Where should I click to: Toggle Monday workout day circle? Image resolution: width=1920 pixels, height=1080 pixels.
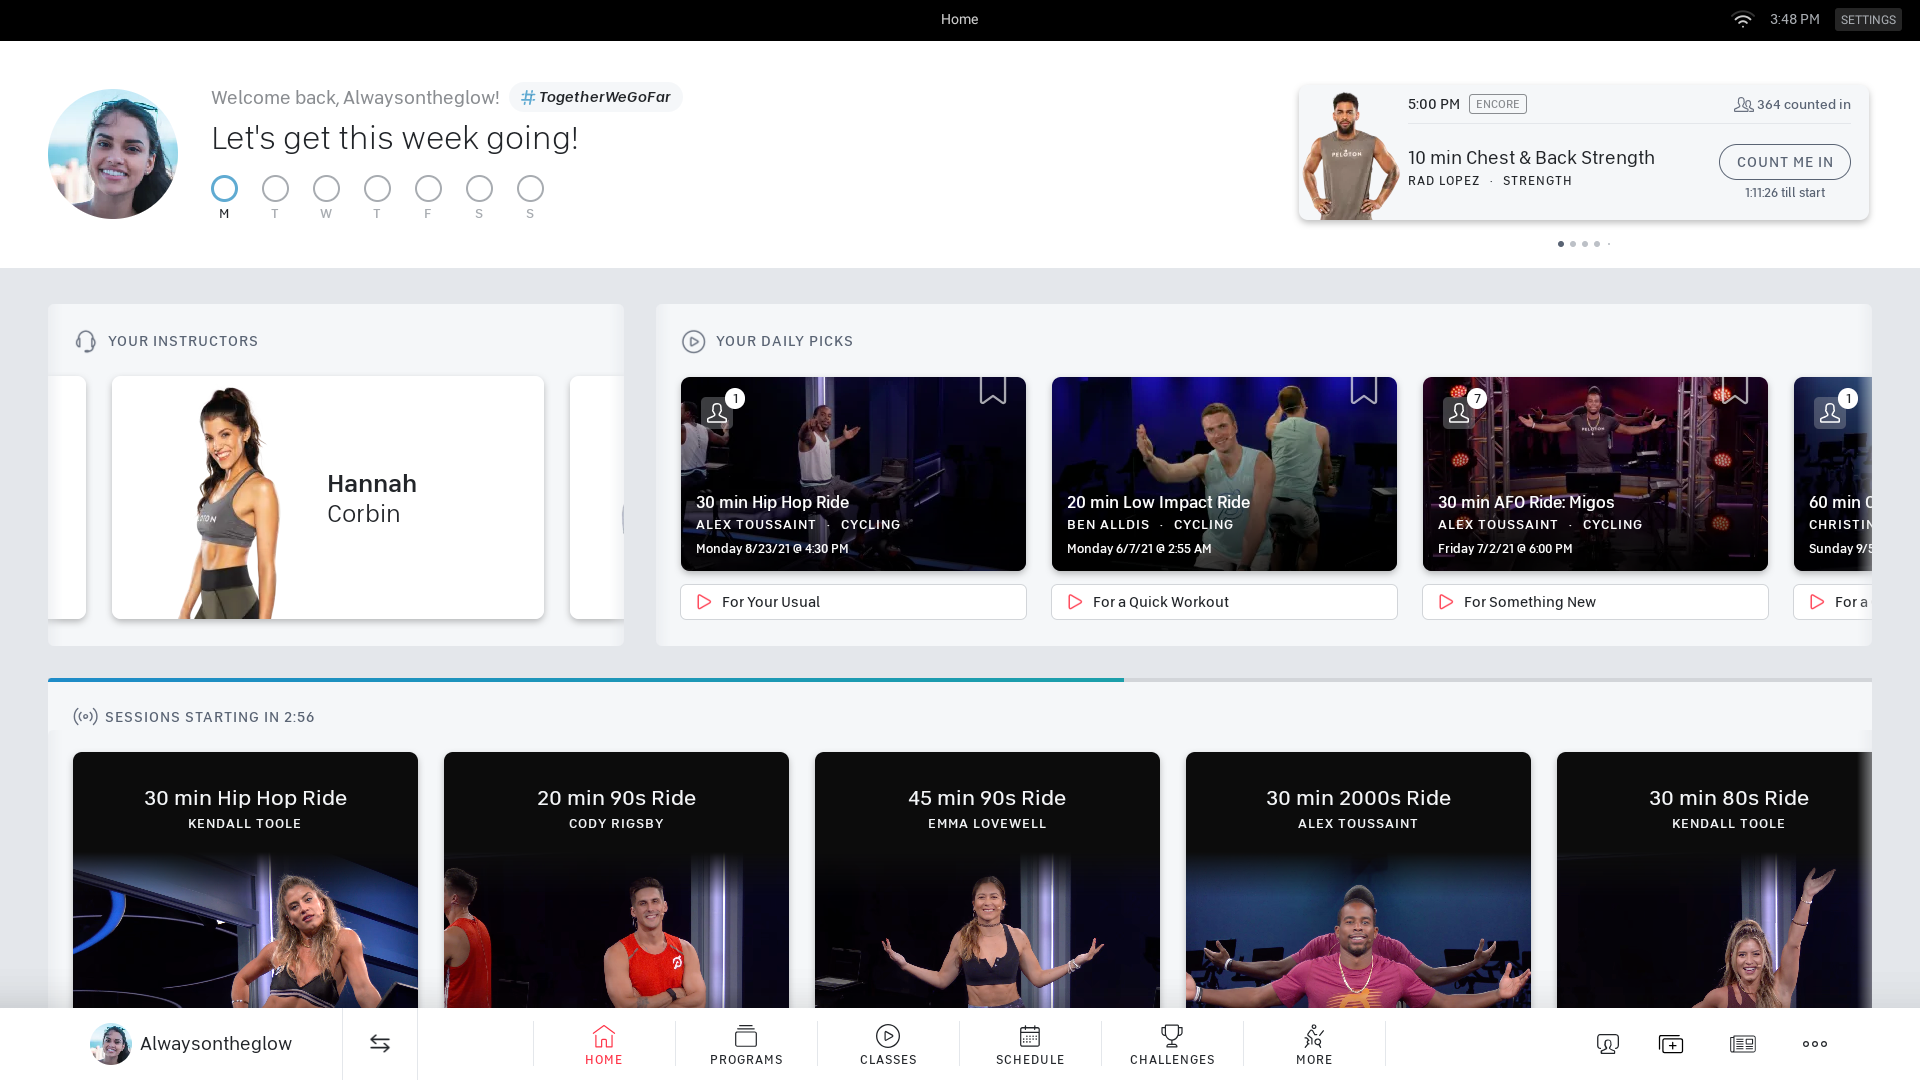click(x=224, y=189)
